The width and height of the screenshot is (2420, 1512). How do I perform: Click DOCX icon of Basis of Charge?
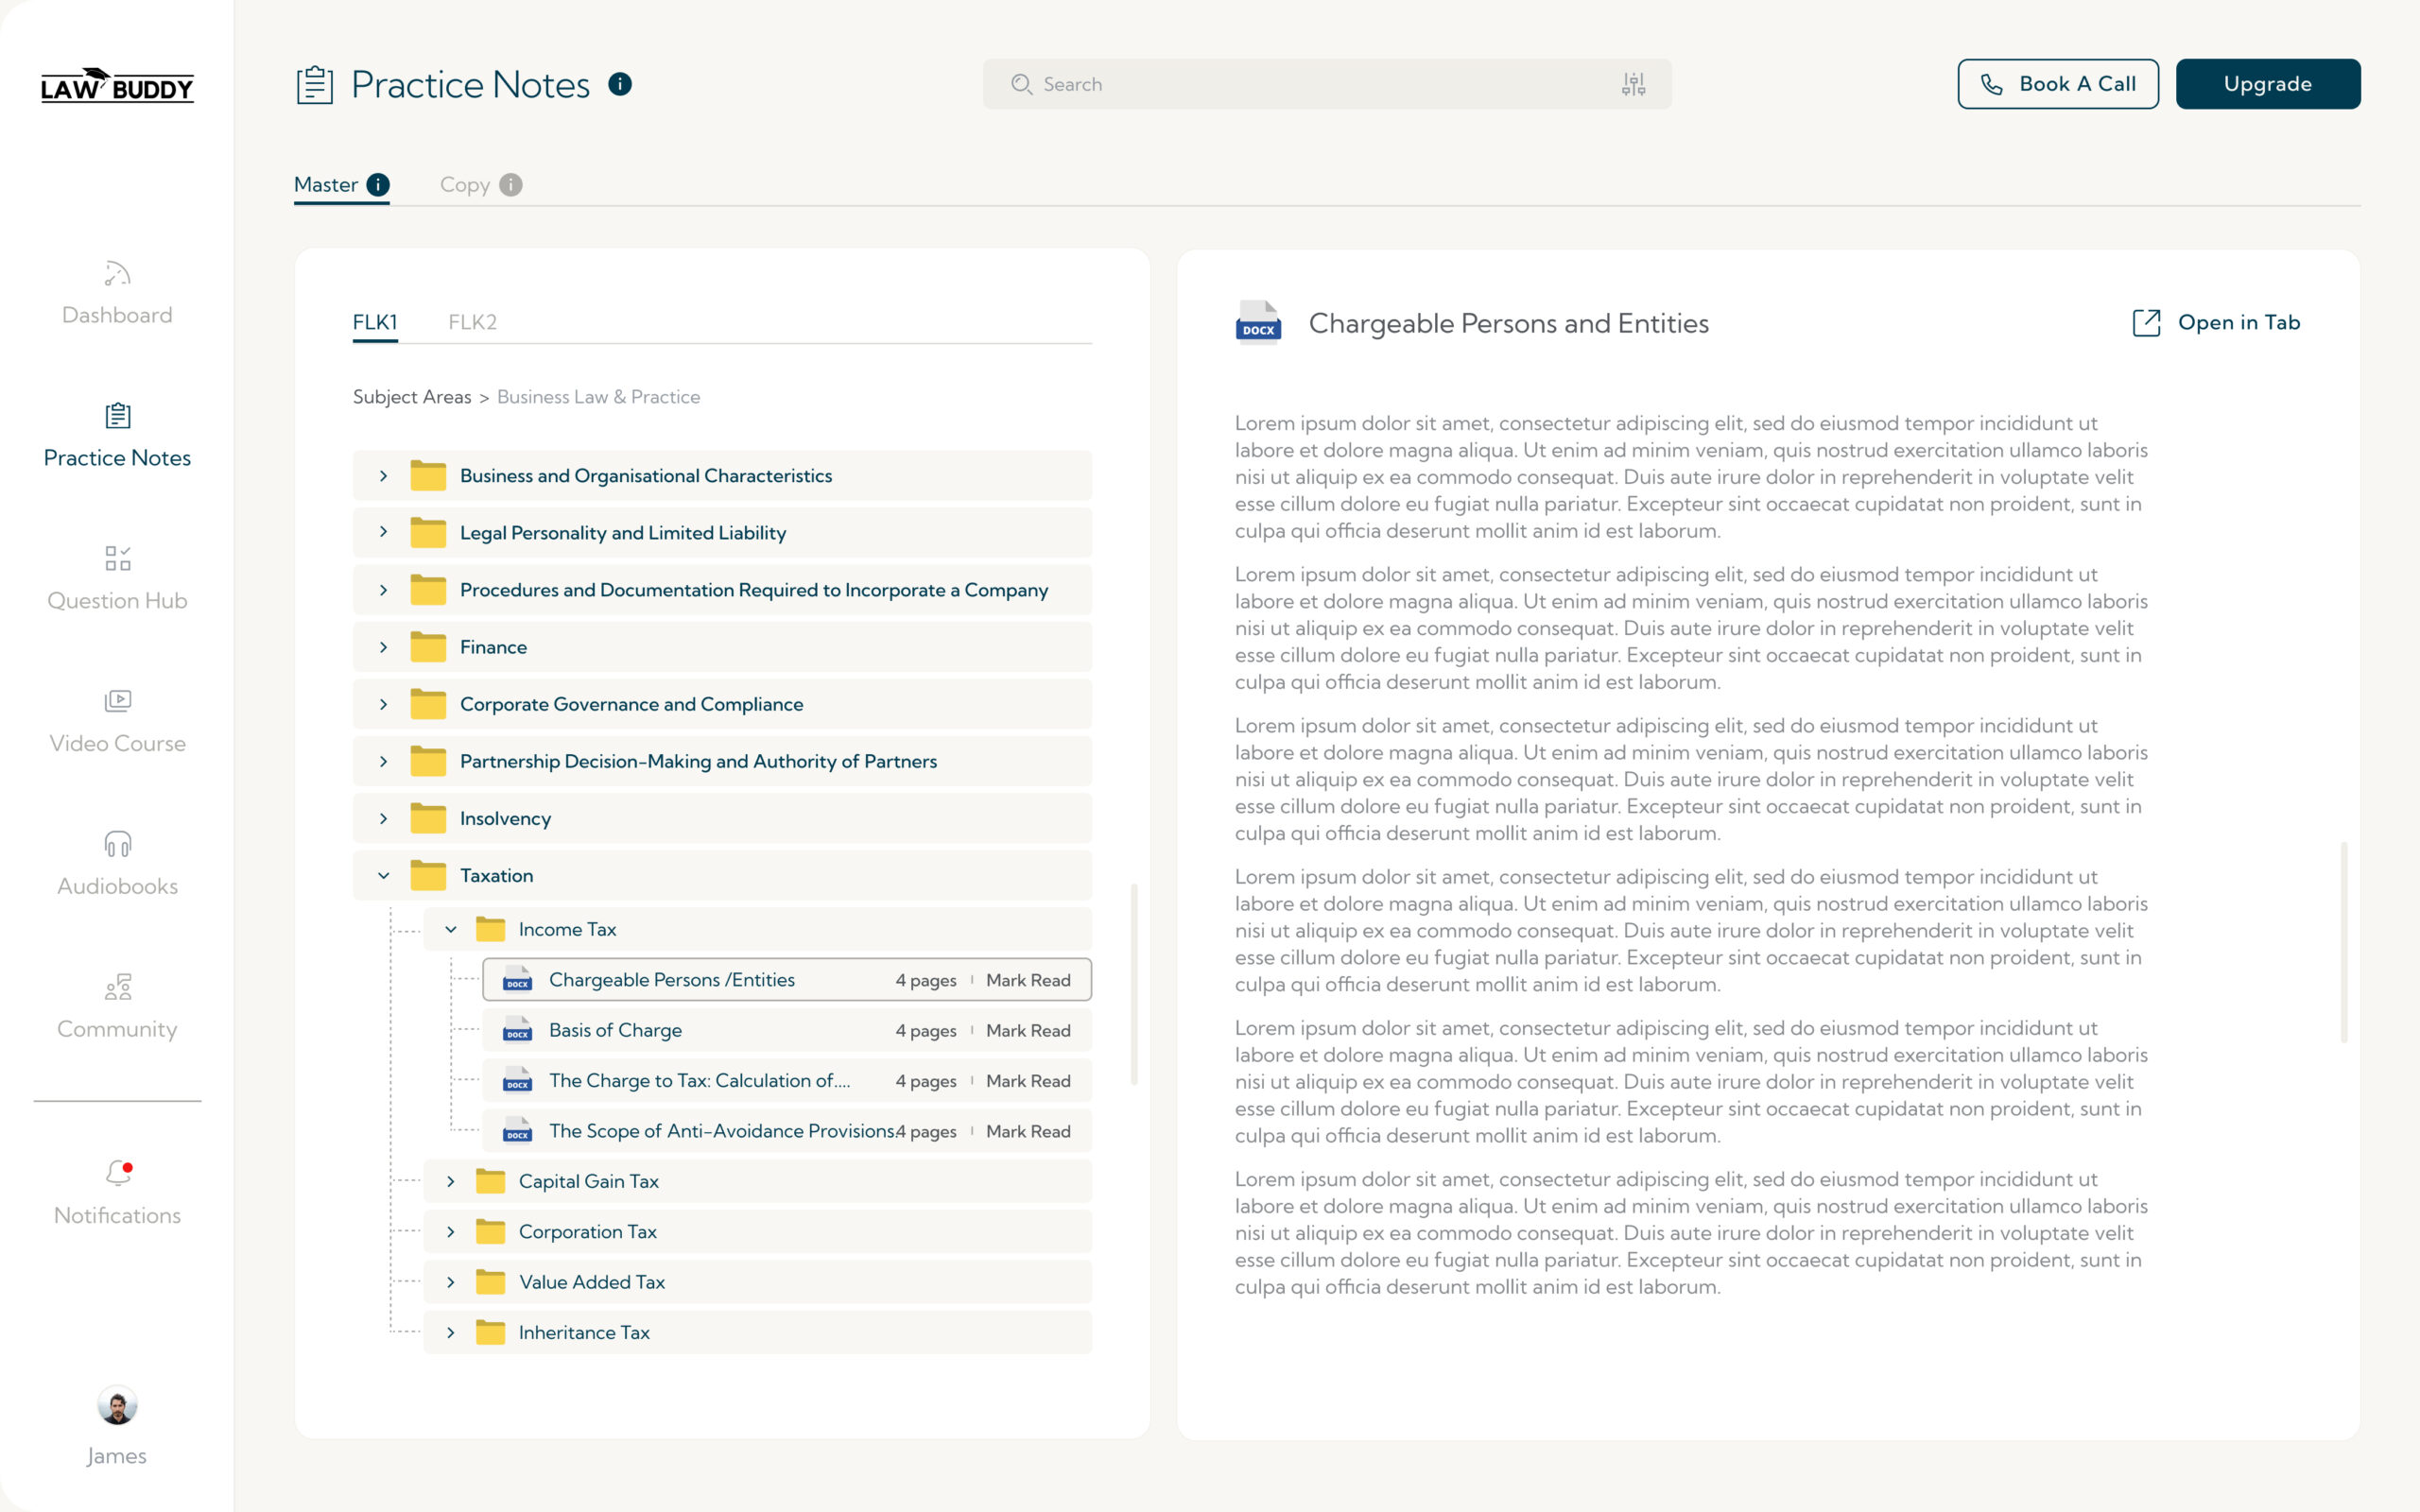(517, 1029)
